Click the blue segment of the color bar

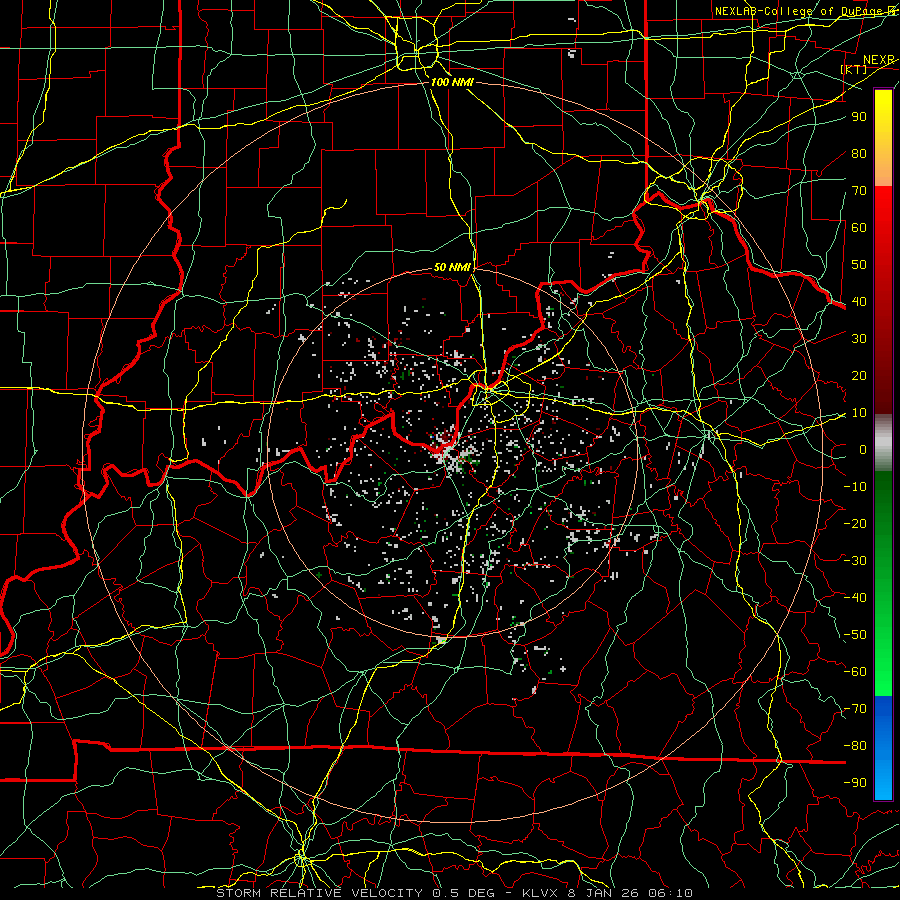pos(883,748)
